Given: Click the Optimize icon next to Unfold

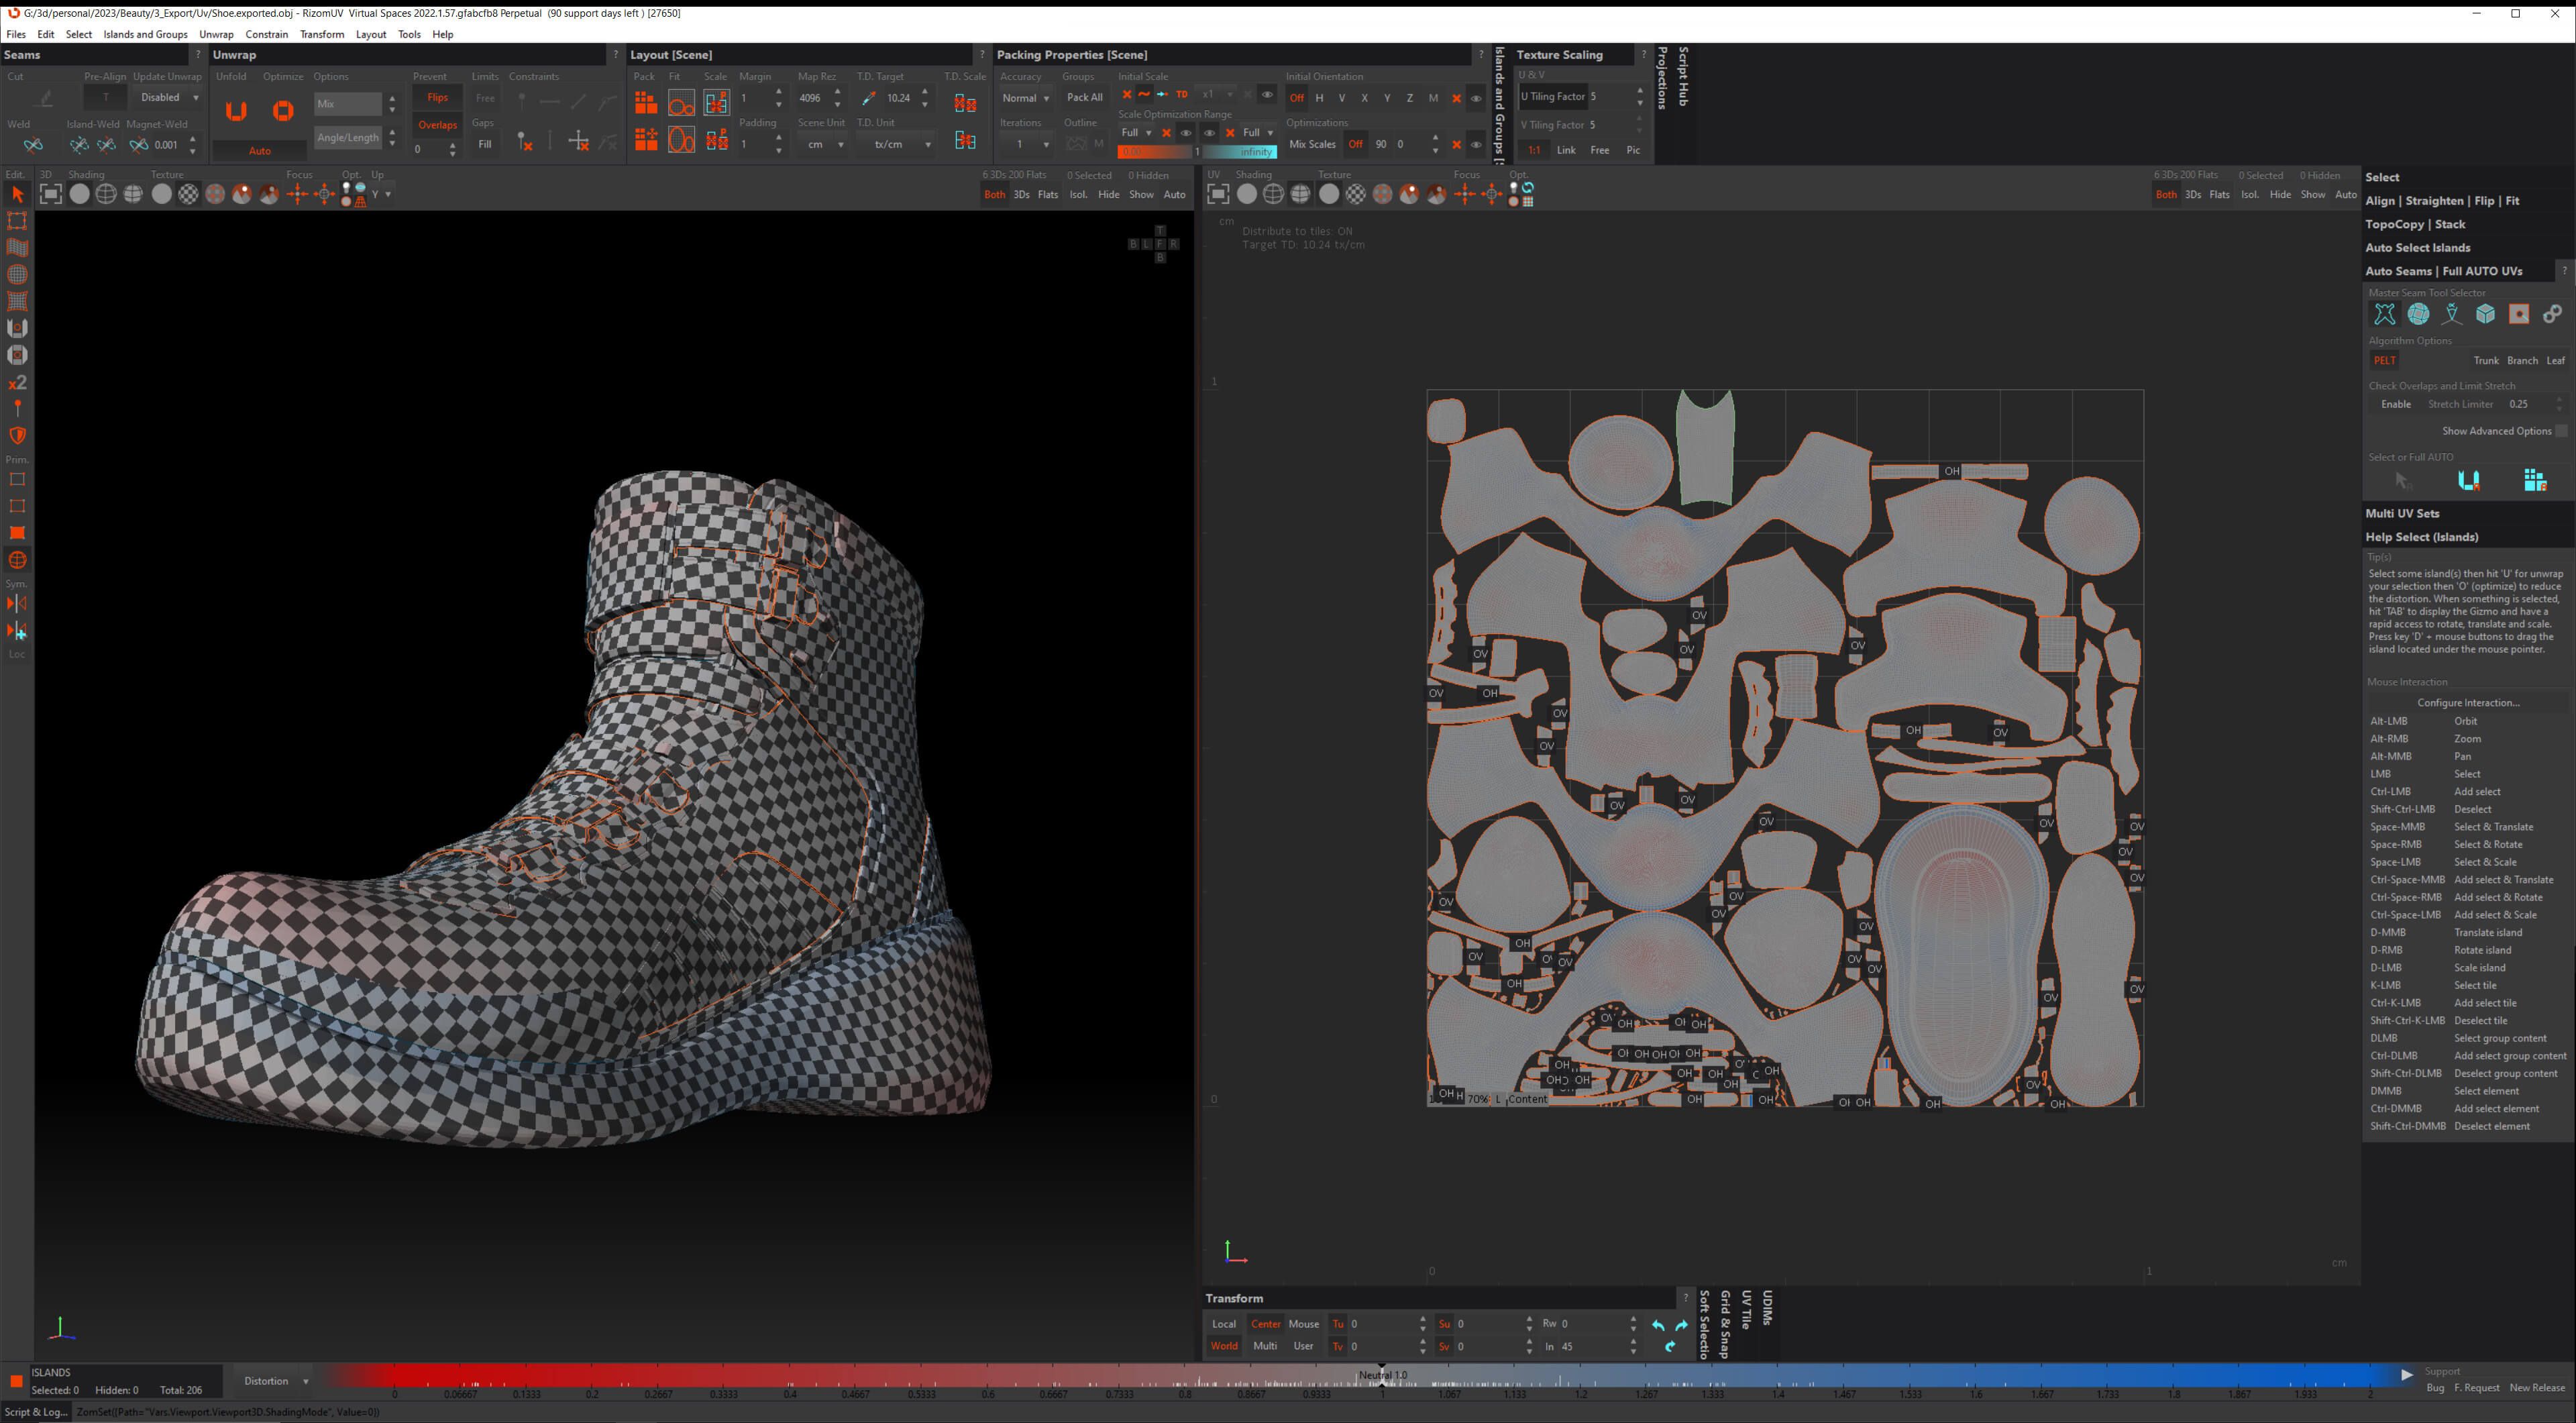Looking at the screenshot, I should point(283,111).
